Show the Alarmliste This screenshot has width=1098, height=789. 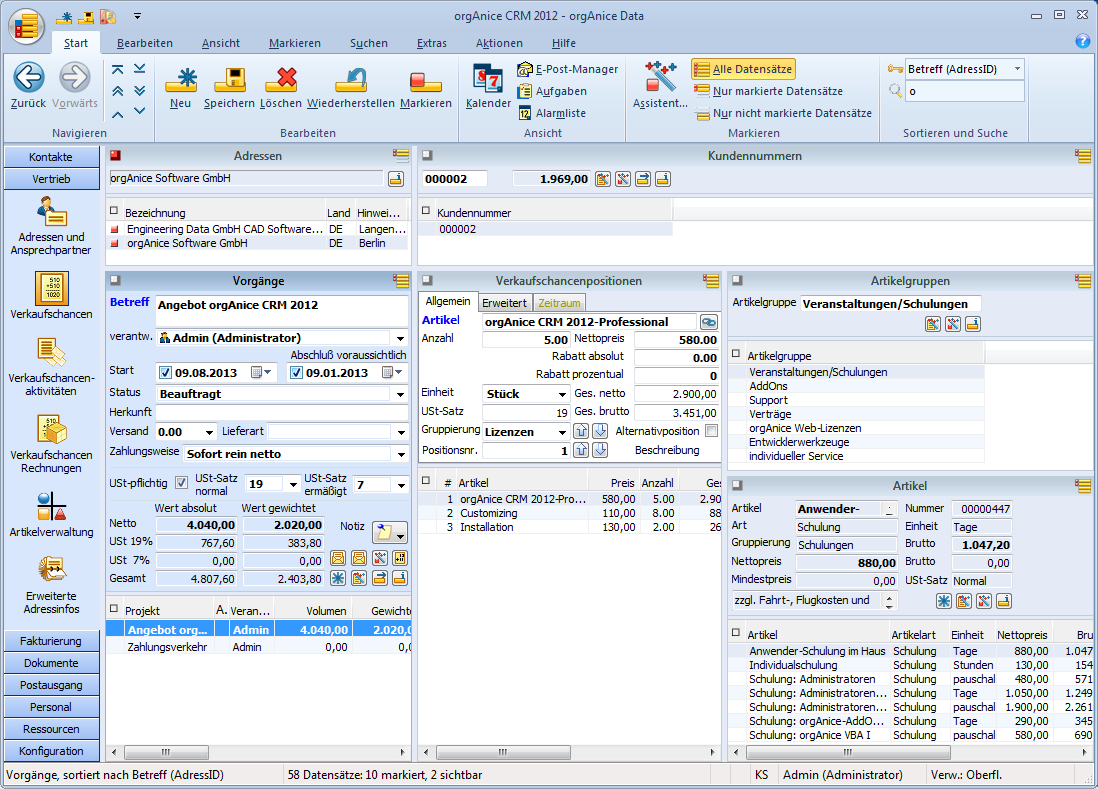(x=551, y=113)
